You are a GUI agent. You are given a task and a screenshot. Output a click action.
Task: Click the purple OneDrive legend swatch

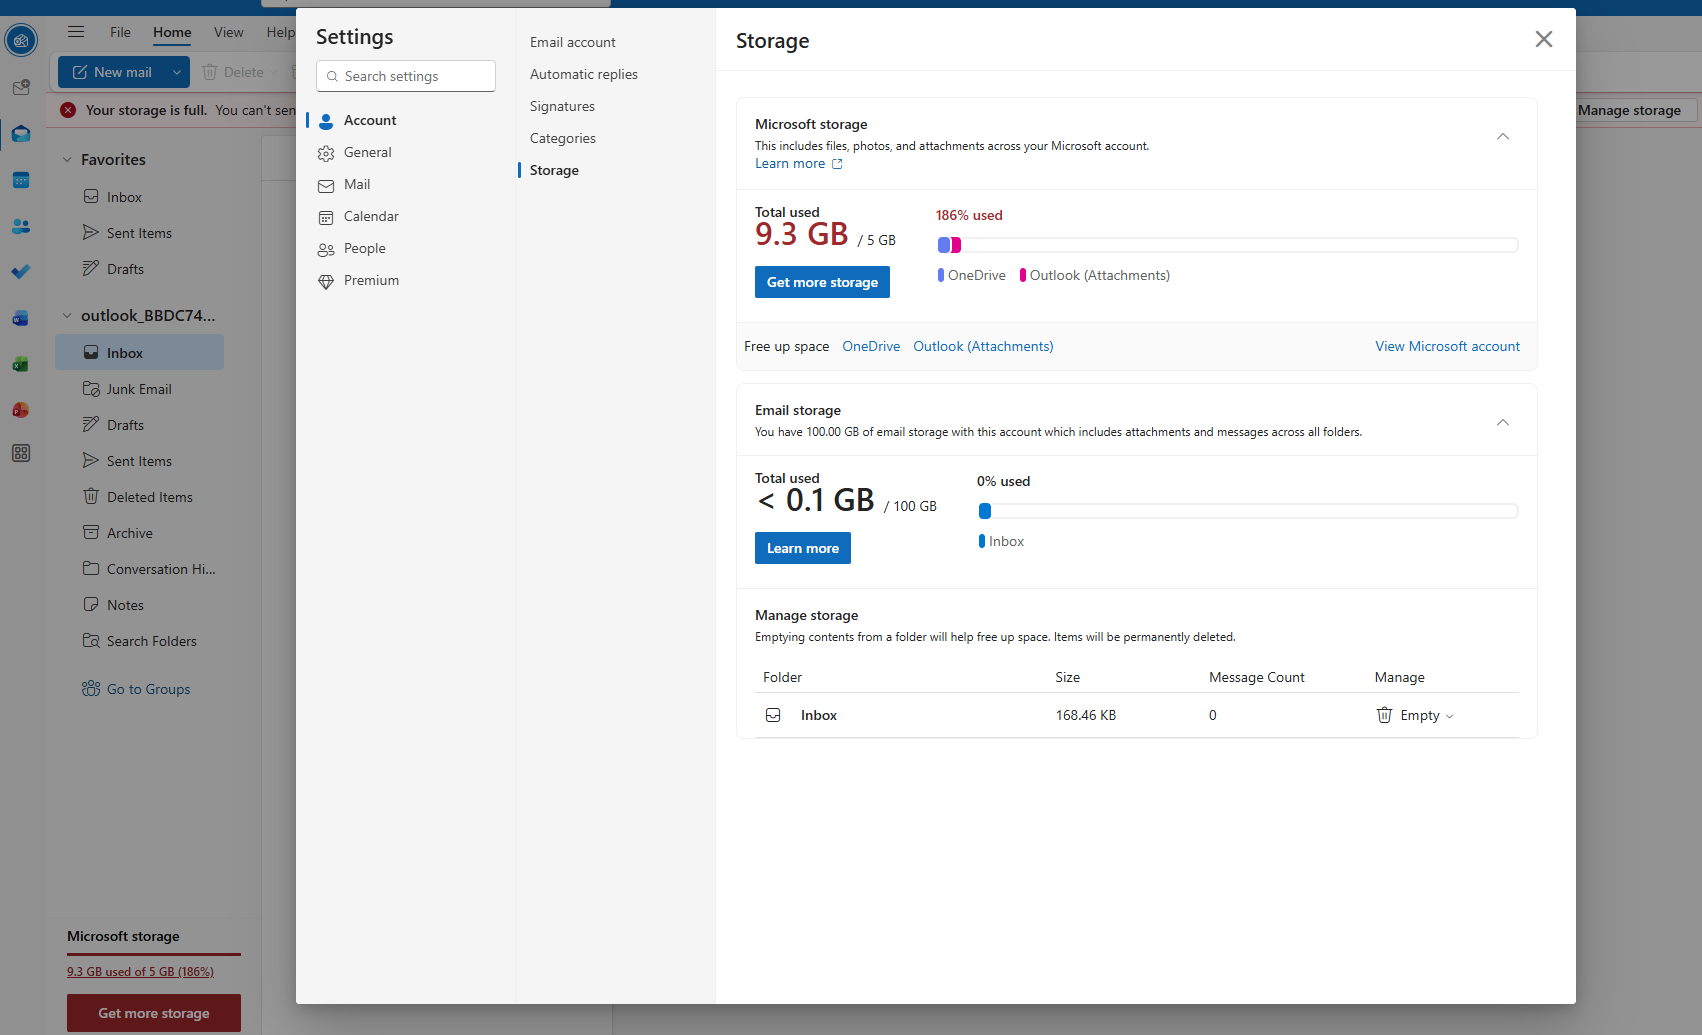pyautogui.click(x=941, y=275)
